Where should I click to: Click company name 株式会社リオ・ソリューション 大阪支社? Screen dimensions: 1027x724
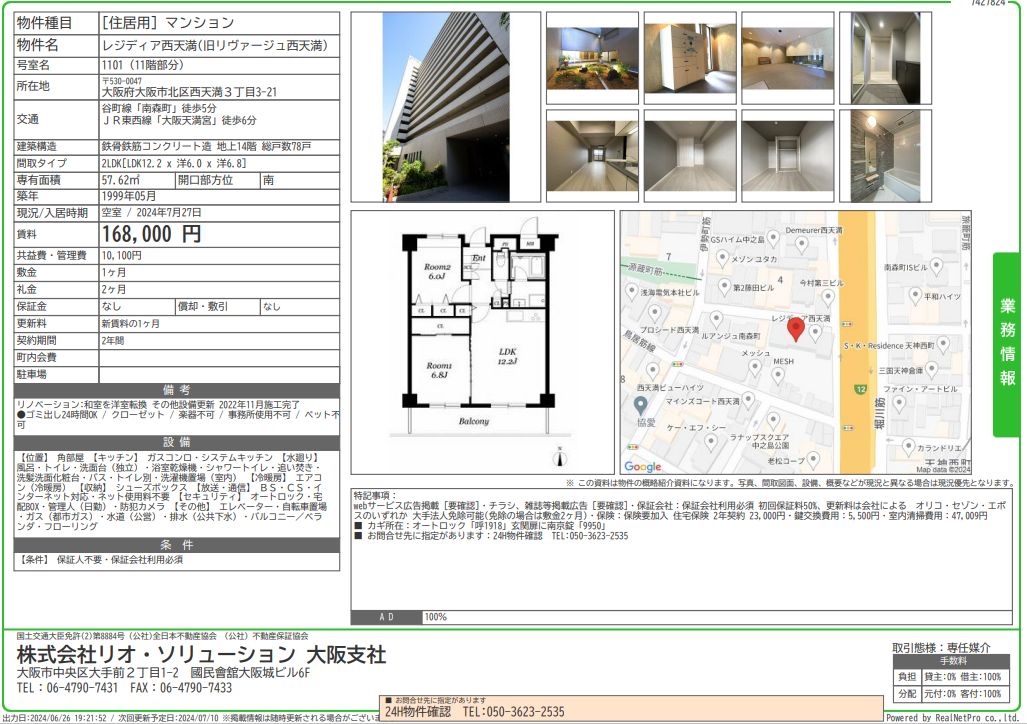click(202, 655)
